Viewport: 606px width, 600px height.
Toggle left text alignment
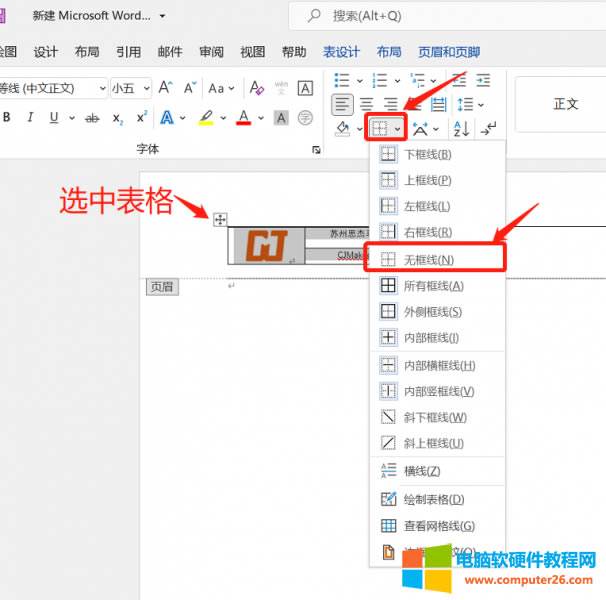[342, 104]
